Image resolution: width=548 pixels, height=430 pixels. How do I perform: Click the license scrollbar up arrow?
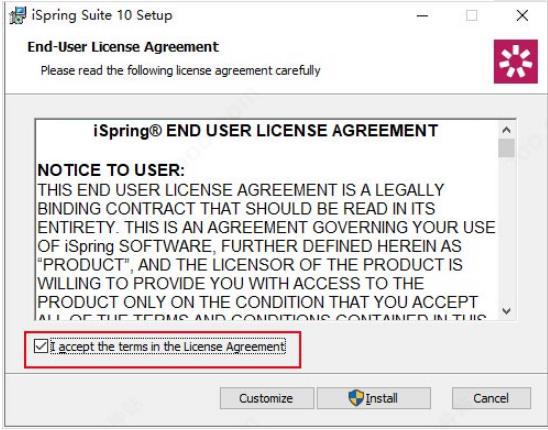pyautogui.click(x=506, y=130)
